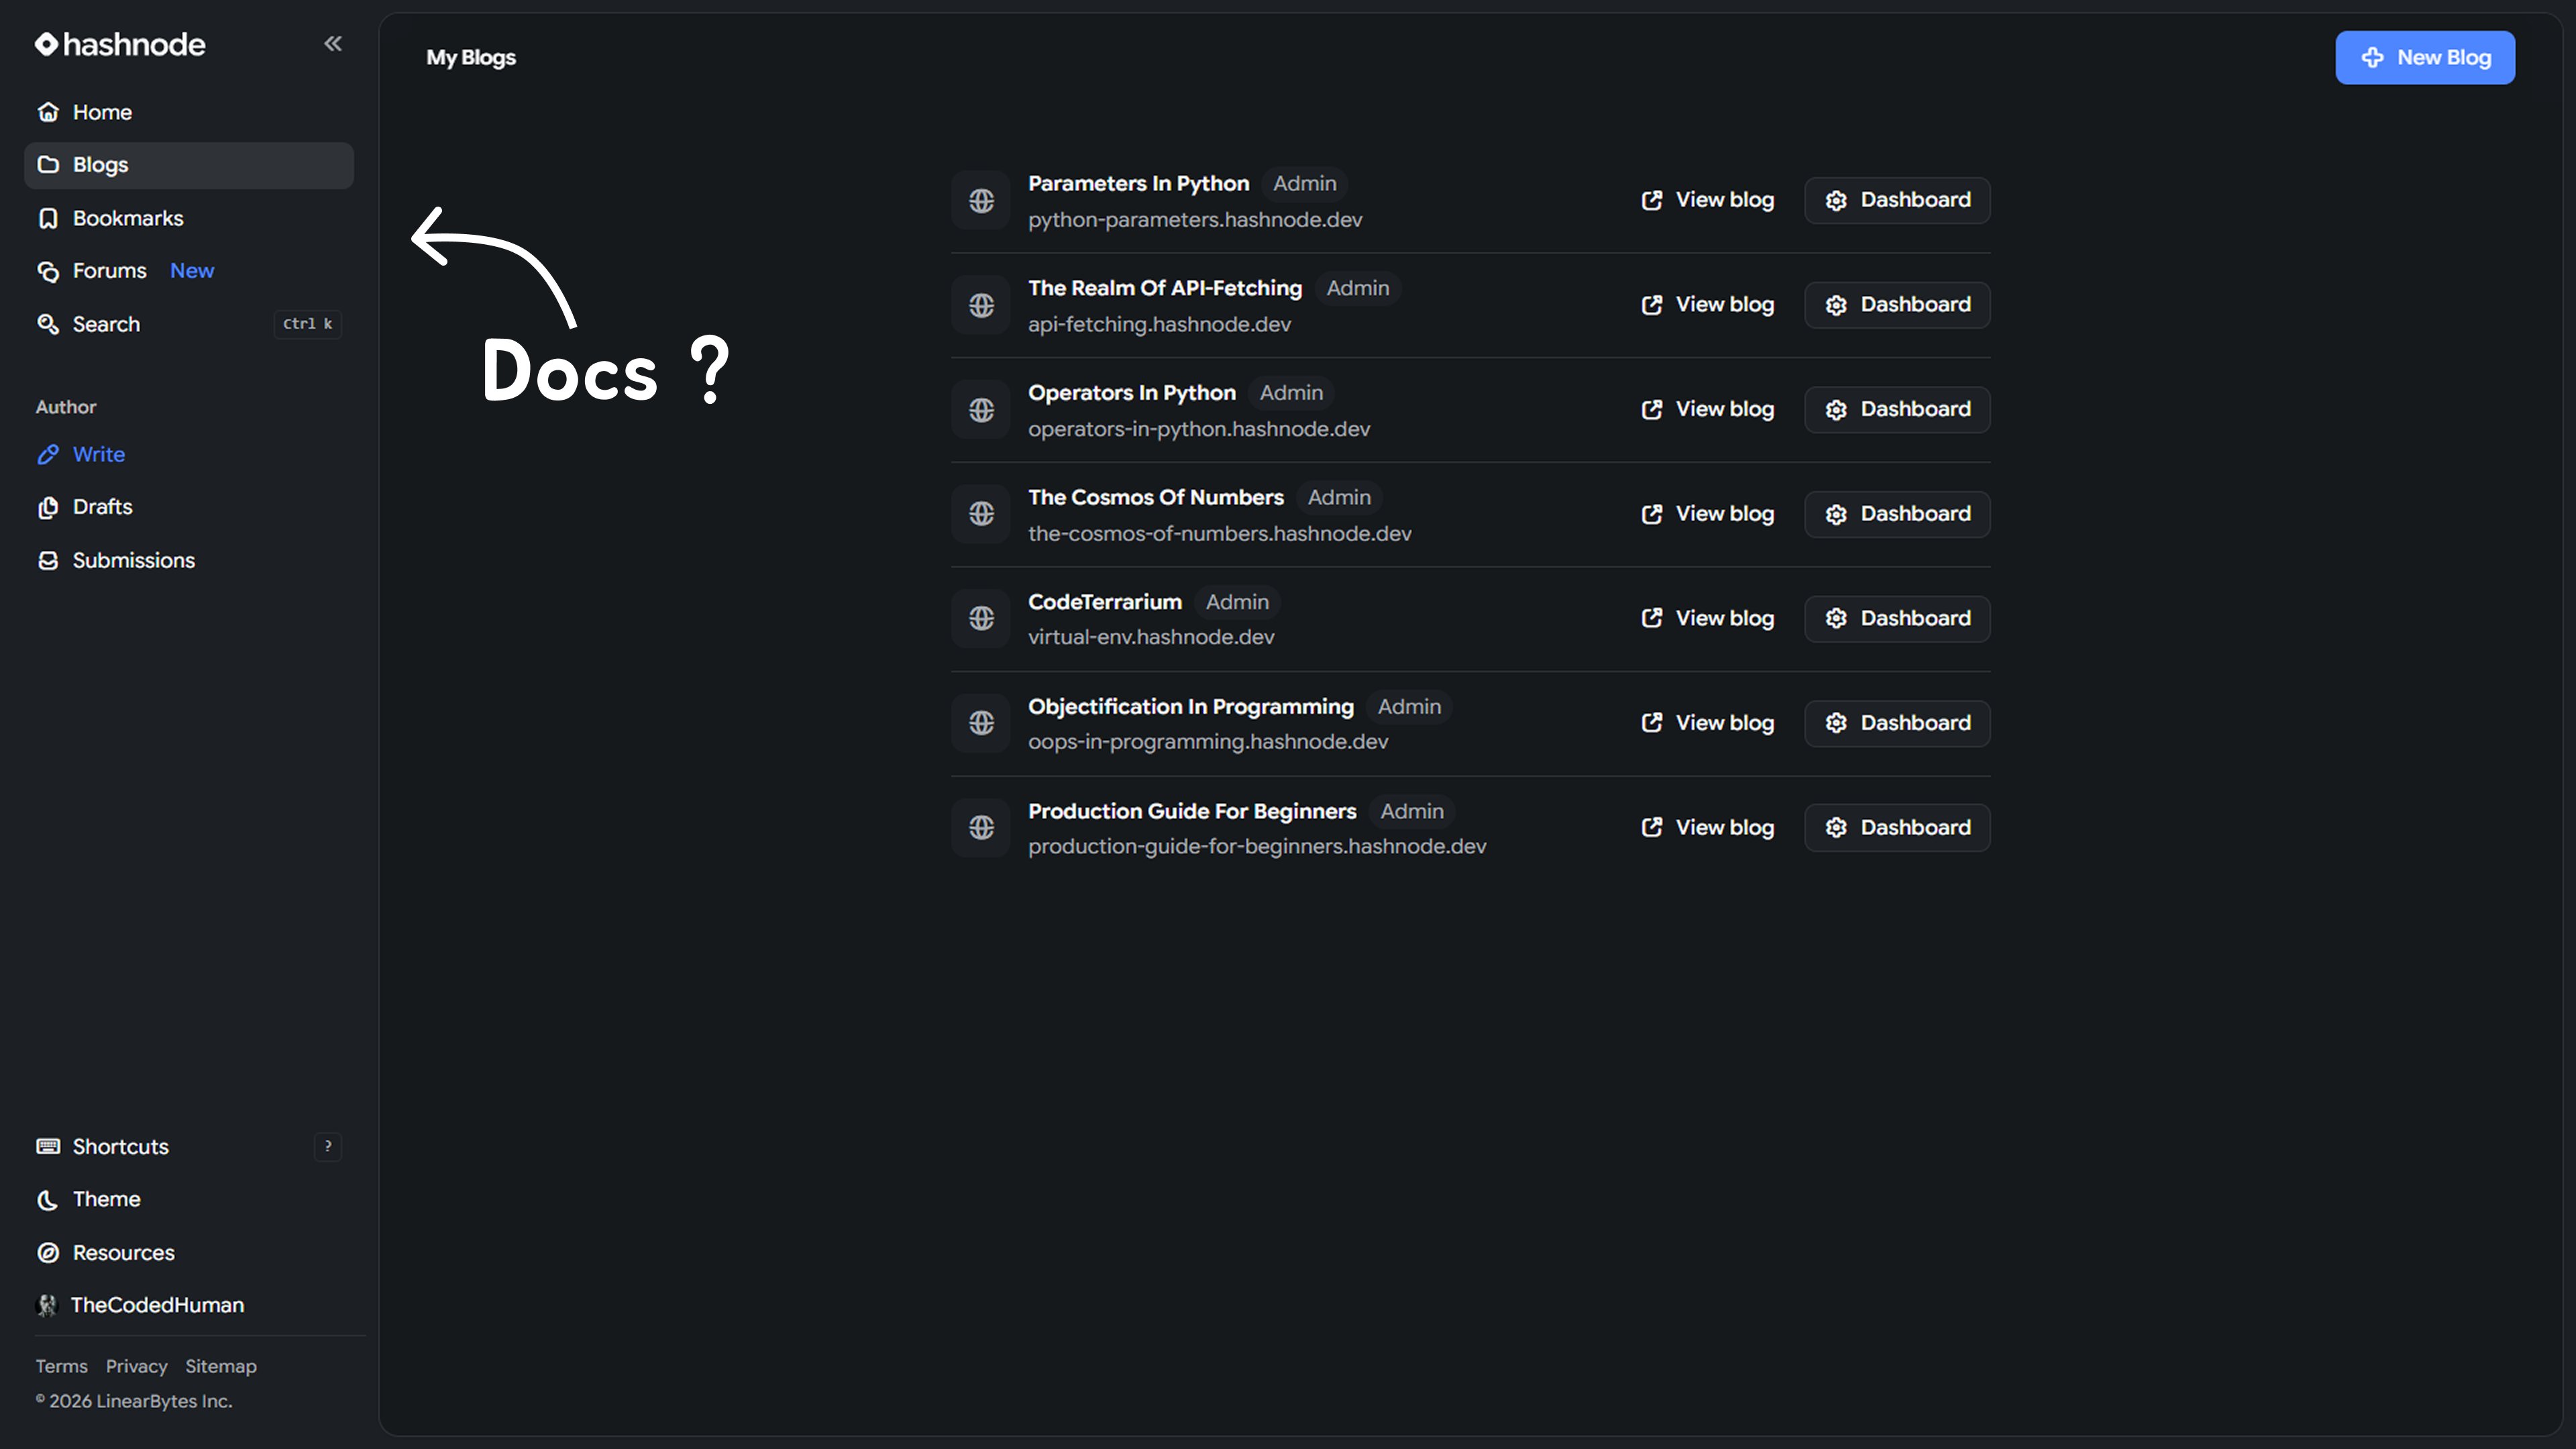Screen dimensions: 2576x1449
Task: Open TheCodedHuman profile menu
Action: [x=157, y=1305]
